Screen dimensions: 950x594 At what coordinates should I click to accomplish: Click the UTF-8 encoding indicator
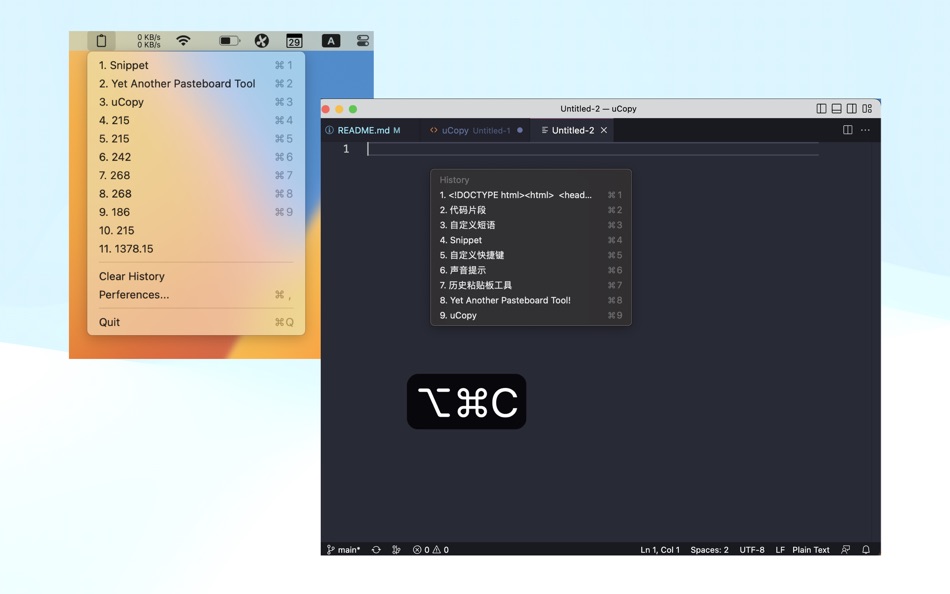[x=752, y=550]
